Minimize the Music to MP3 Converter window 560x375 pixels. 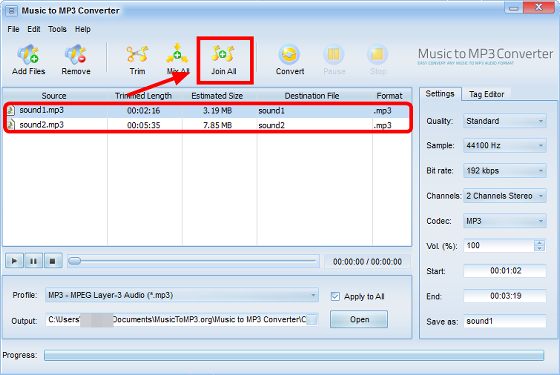[x=514, y=8]
